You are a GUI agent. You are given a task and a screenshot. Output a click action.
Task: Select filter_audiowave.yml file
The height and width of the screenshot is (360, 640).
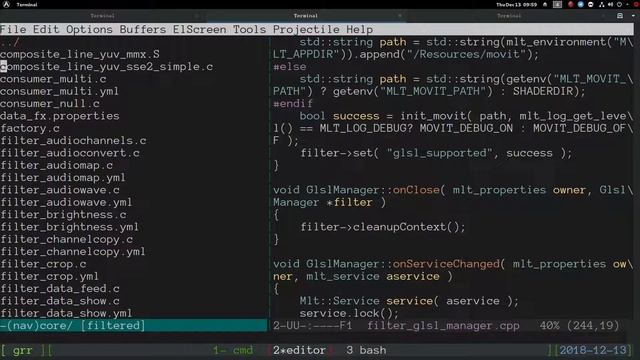[x=66, y=202]
